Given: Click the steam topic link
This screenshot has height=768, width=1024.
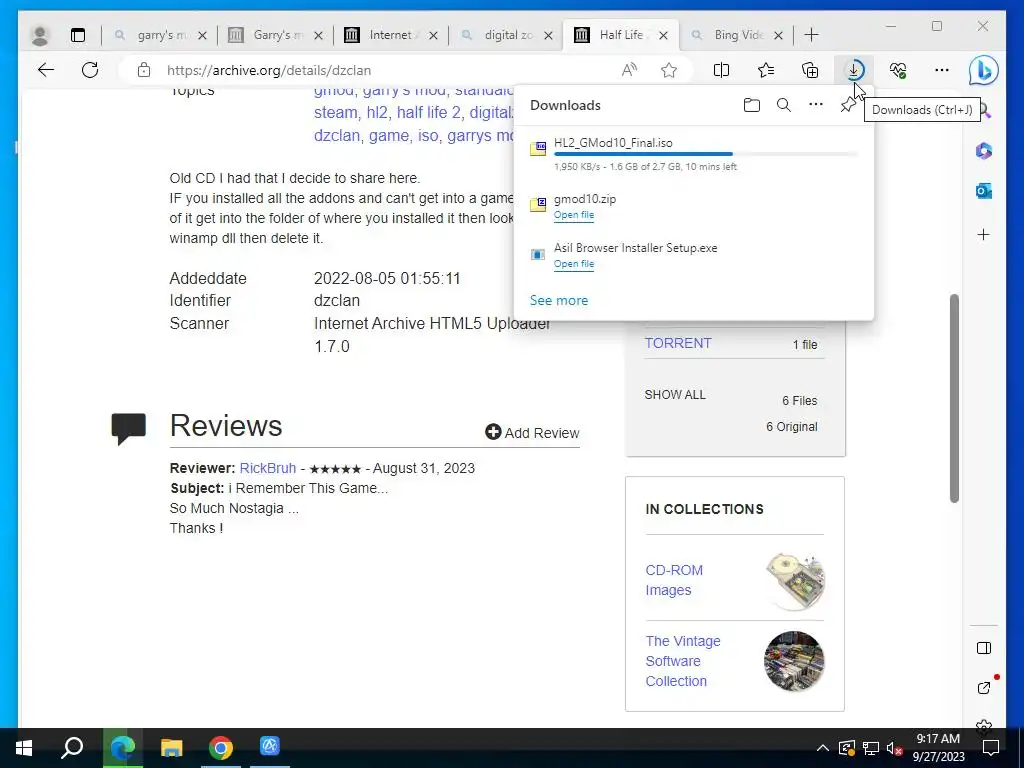Looking at the screenshot, I should tap(336, 112).
